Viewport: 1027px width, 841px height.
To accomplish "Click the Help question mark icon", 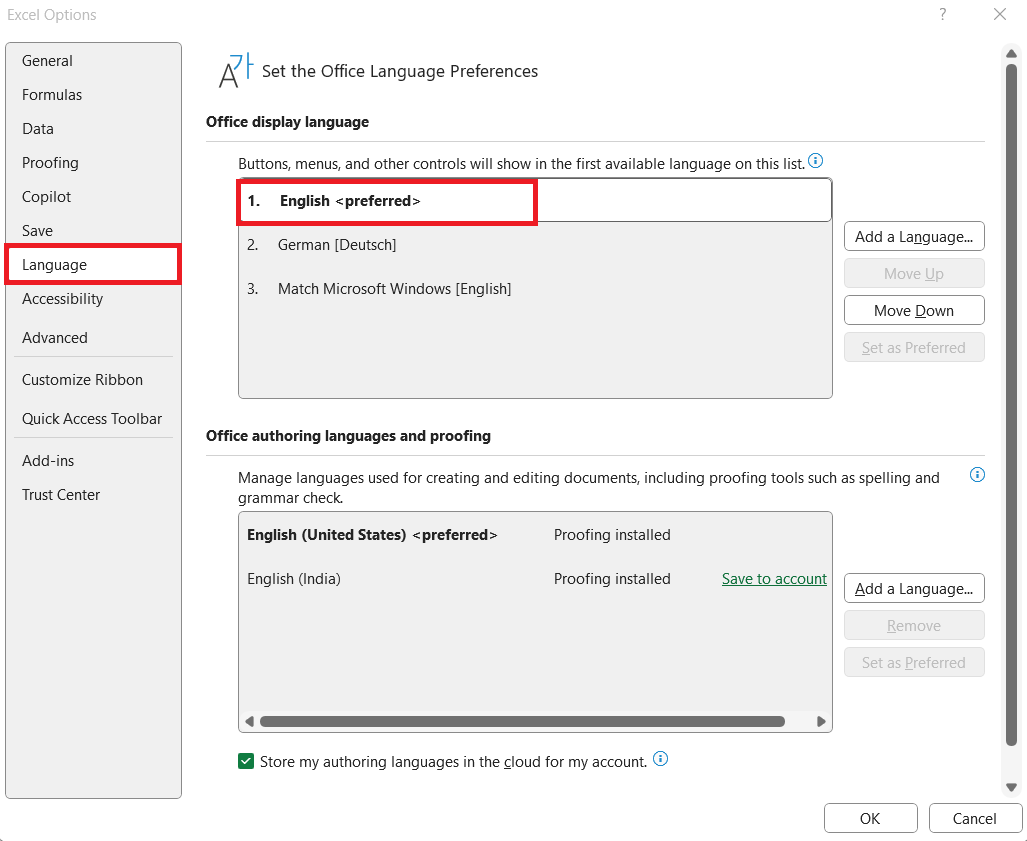I will (x=943, y=14).
